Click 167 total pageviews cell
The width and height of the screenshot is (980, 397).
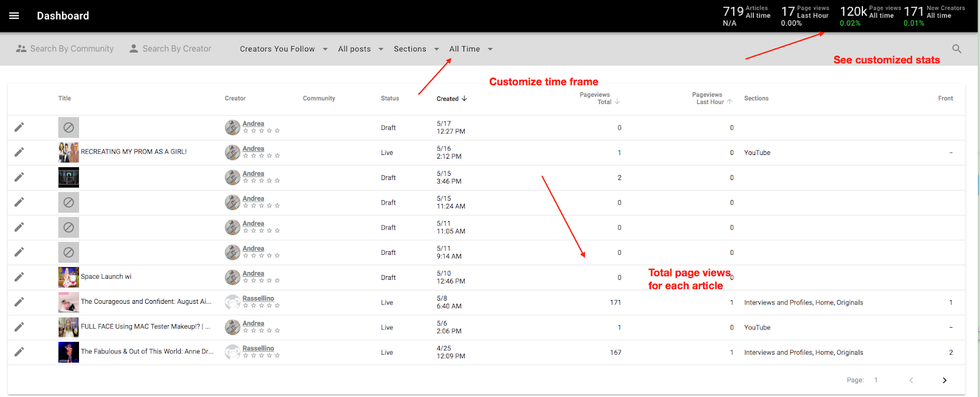coord(616,353)
